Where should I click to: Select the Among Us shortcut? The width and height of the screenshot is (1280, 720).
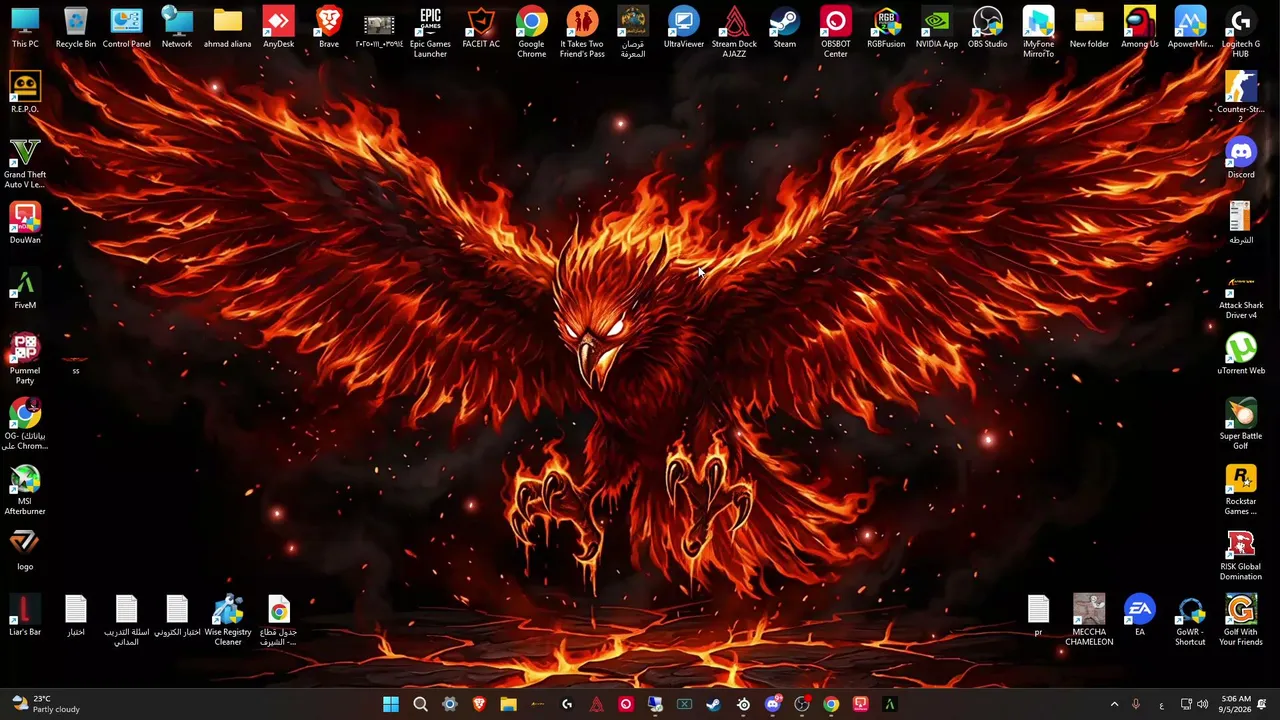(1140, 28)
